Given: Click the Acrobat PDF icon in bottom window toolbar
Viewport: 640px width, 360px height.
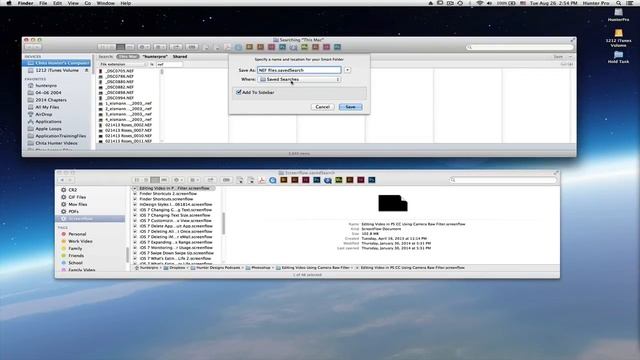Looking at the screenshot, I should [x=262, y=180].
